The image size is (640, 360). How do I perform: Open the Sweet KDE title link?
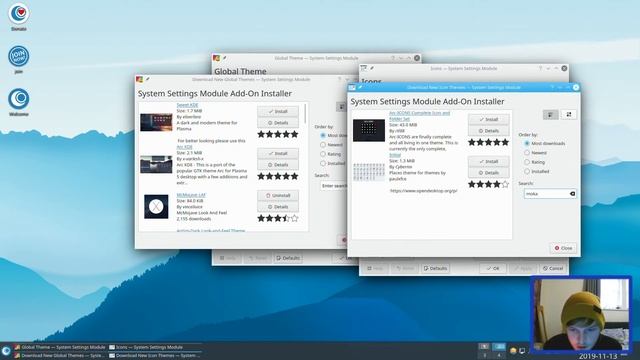point(187,105)
